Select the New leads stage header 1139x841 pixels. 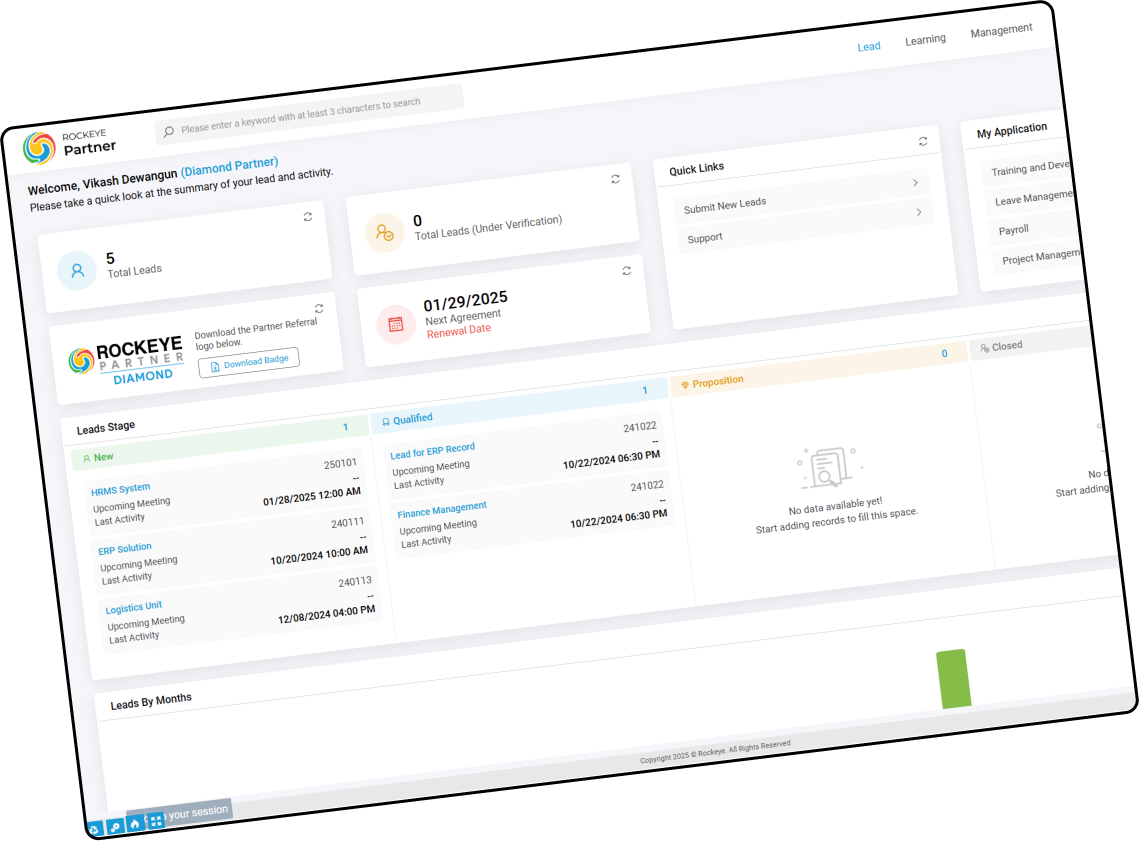click(220, 442)
